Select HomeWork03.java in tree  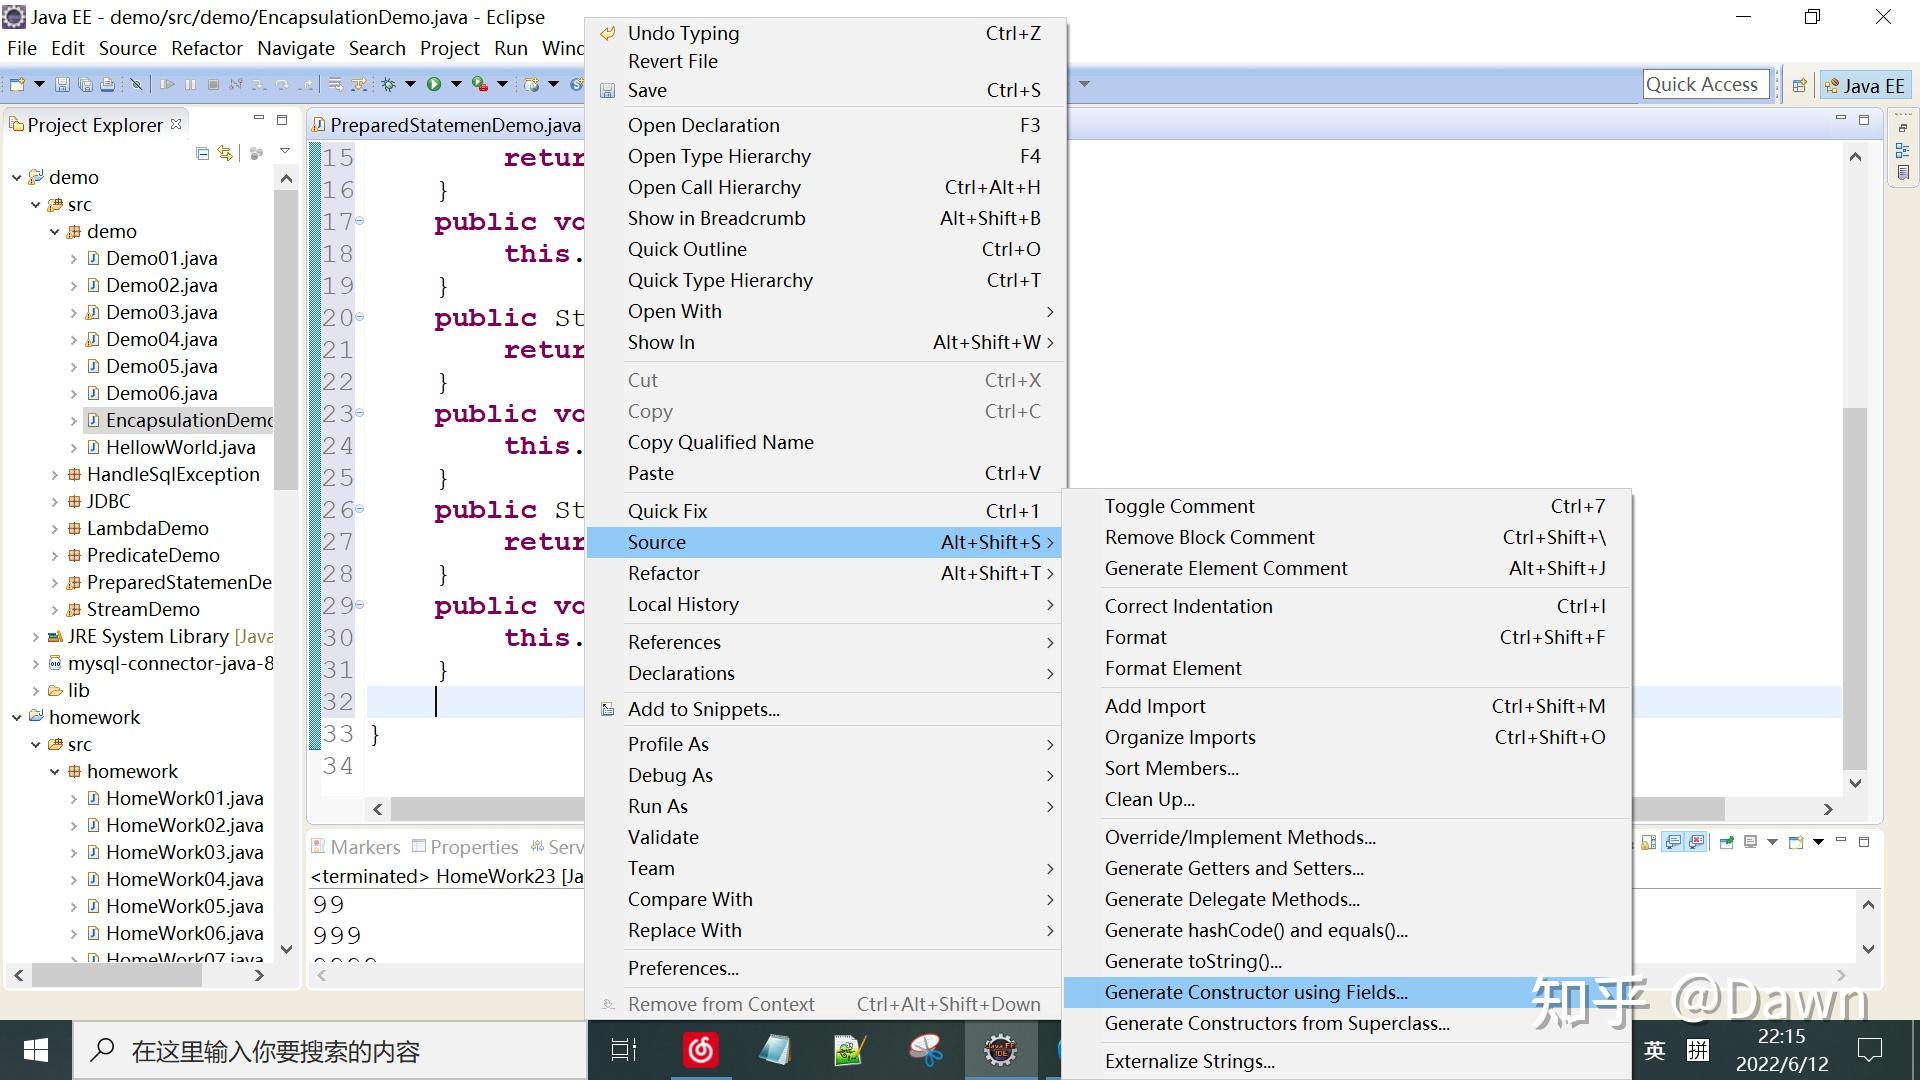click(x=185, y=852)
